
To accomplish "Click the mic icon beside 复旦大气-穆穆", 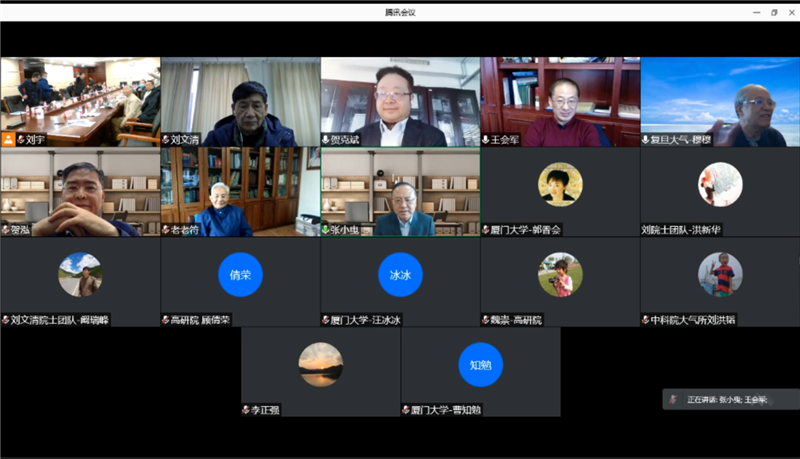I will [x=646, y=140].
